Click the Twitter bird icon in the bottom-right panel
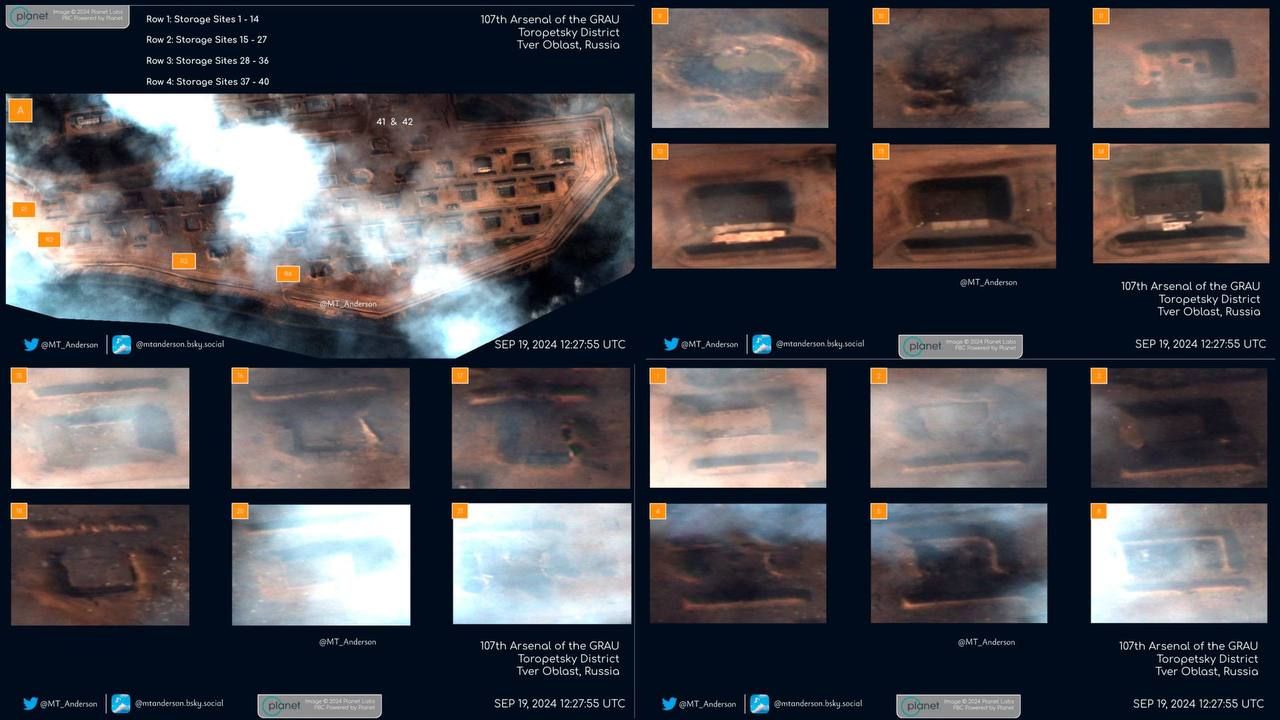The width and height of the screenshot is (1280, 720). (670, 704)
